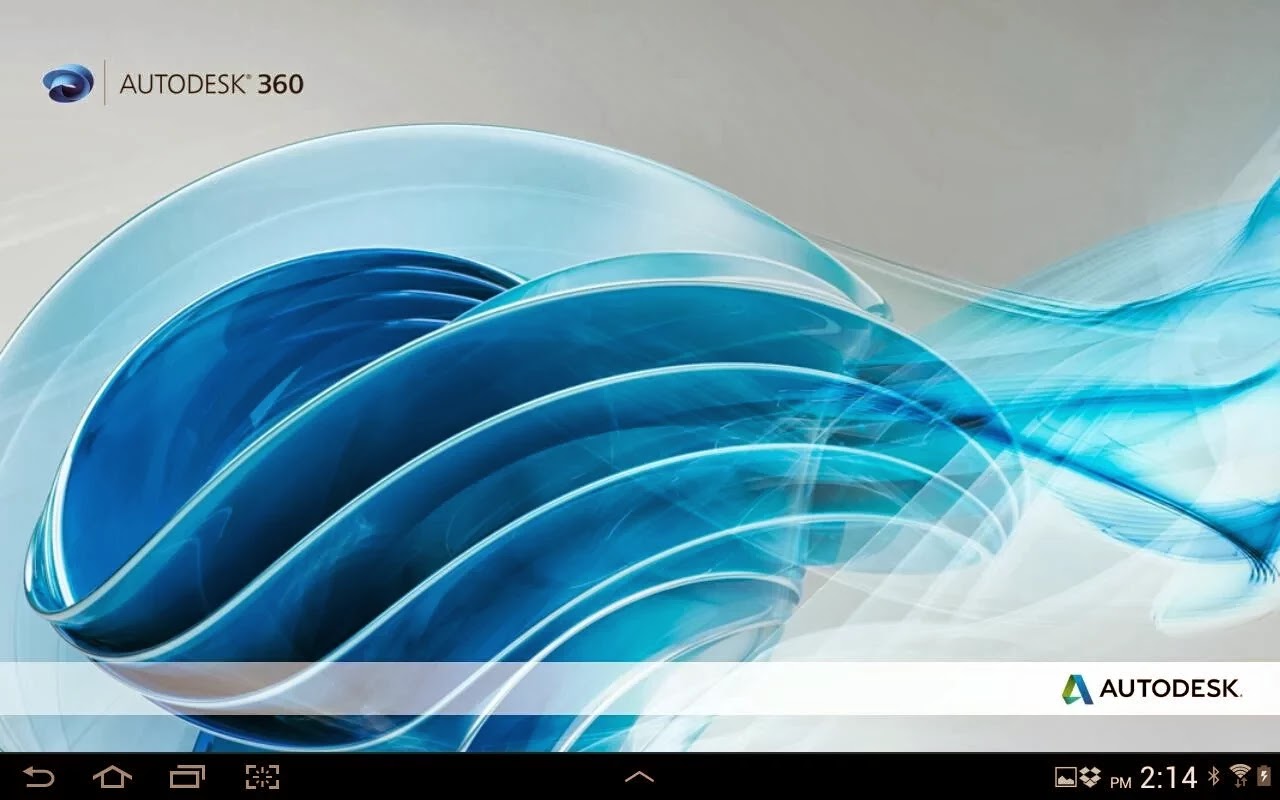Expand the mini apps tray chevron
The width and height of the screenshot is (1280, 800).
click(x=639, y=777)
